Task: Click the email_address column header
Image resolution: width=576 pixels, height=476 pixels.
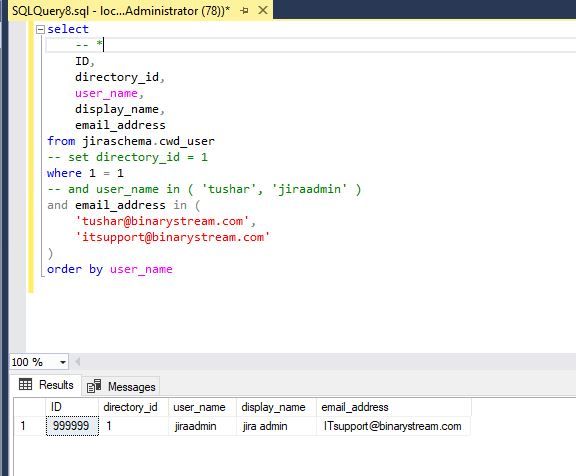Action: pyautogui.click(x=394, y=407)
